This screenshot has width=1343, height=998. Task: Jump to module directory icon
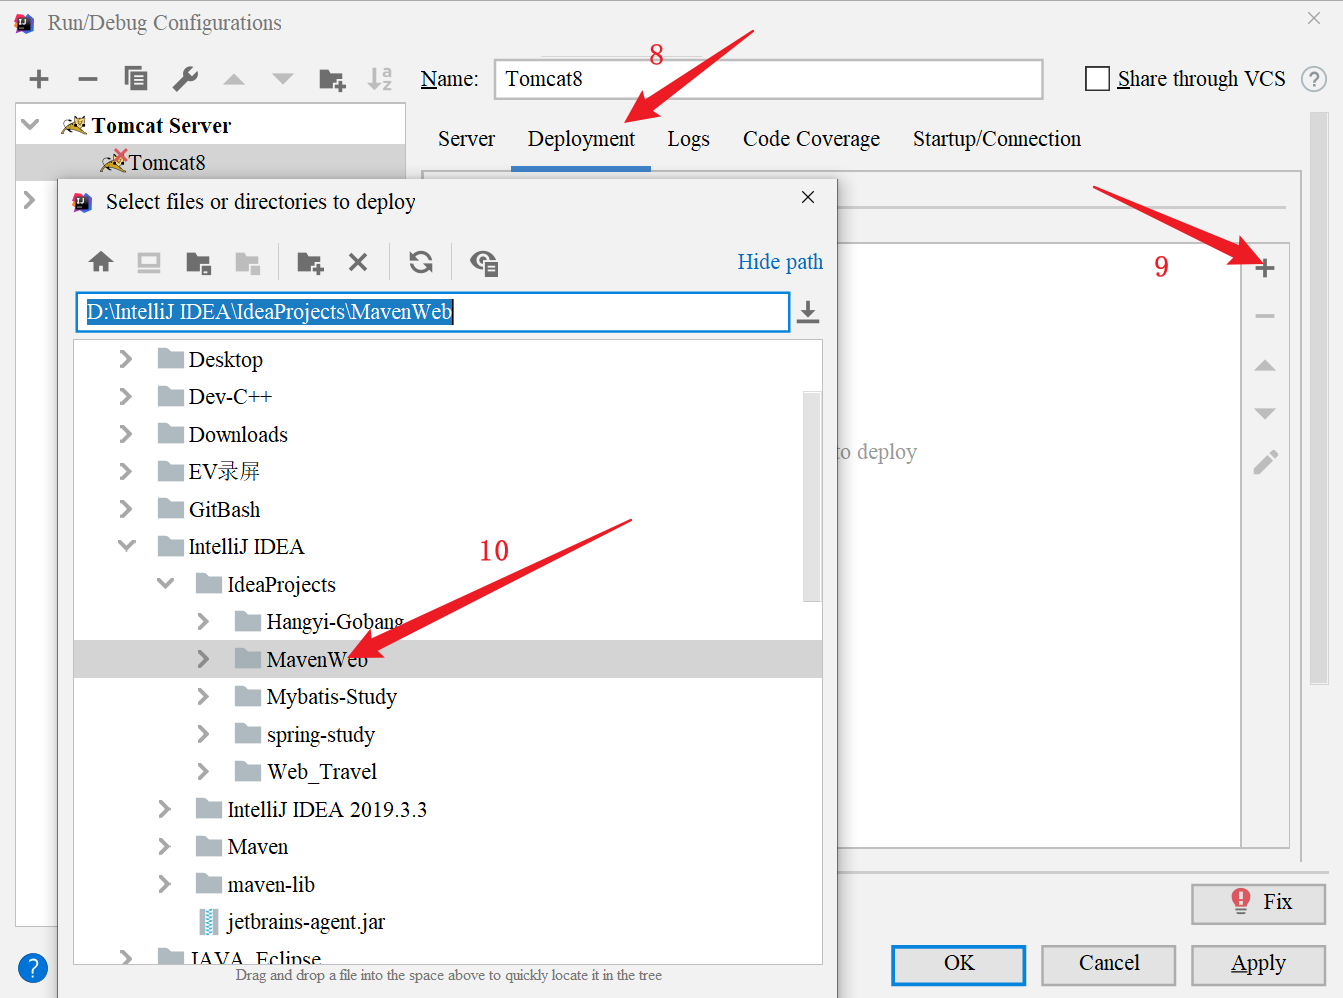coord(247,263)
